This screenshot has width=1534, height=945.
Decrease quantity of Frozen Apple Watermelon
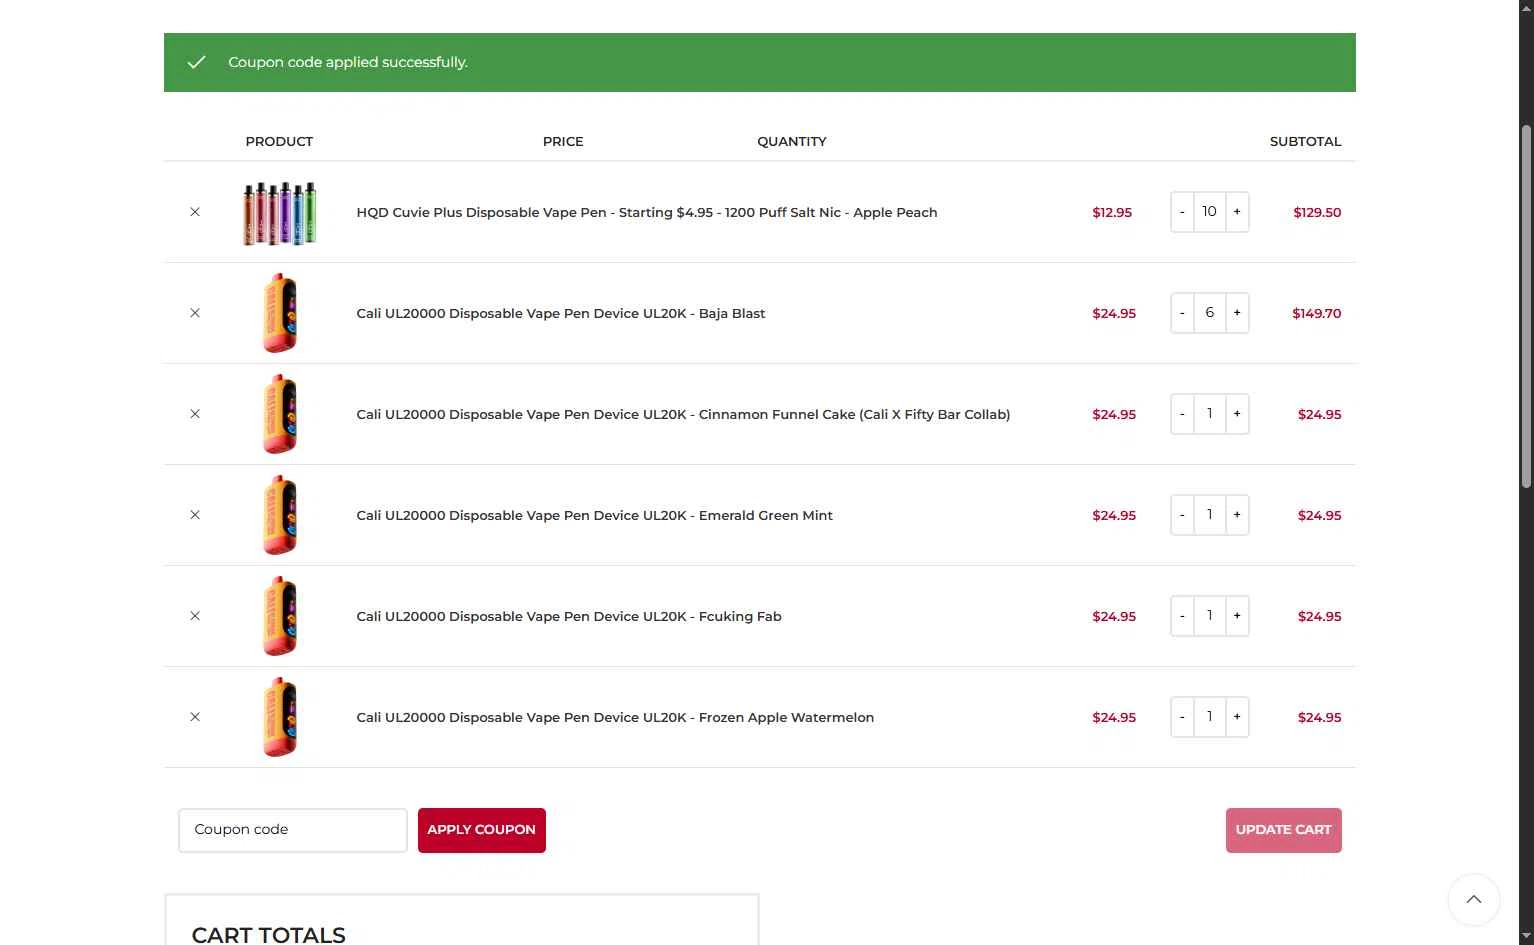coord(1182,717)
